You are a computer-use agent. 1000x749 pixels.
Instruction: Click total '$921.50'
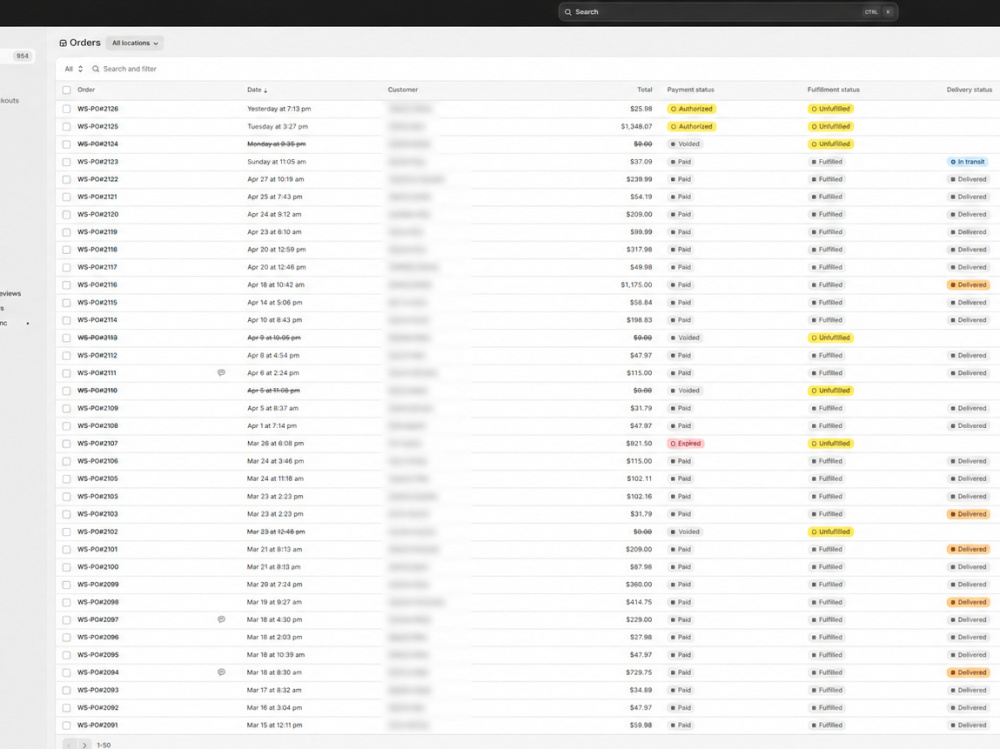tap(639, 443)
